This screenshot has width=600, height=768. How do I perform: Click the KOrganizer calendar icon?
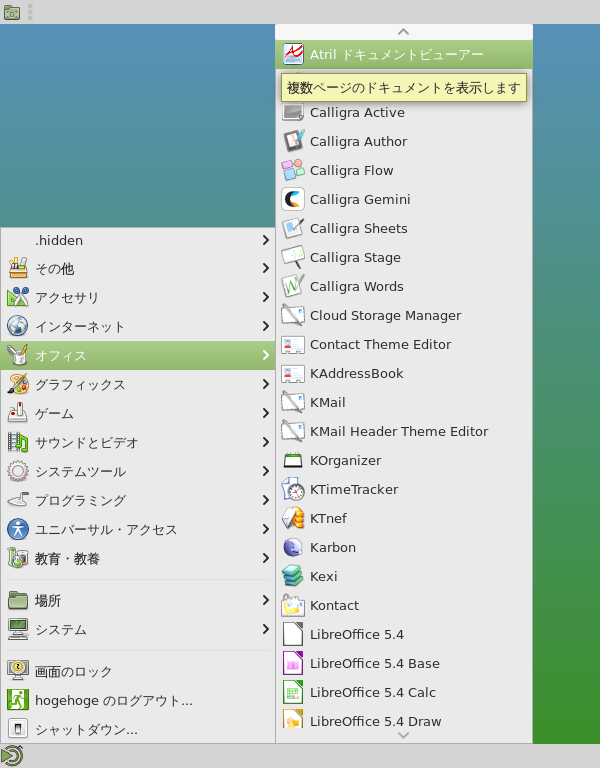[293, 460]
